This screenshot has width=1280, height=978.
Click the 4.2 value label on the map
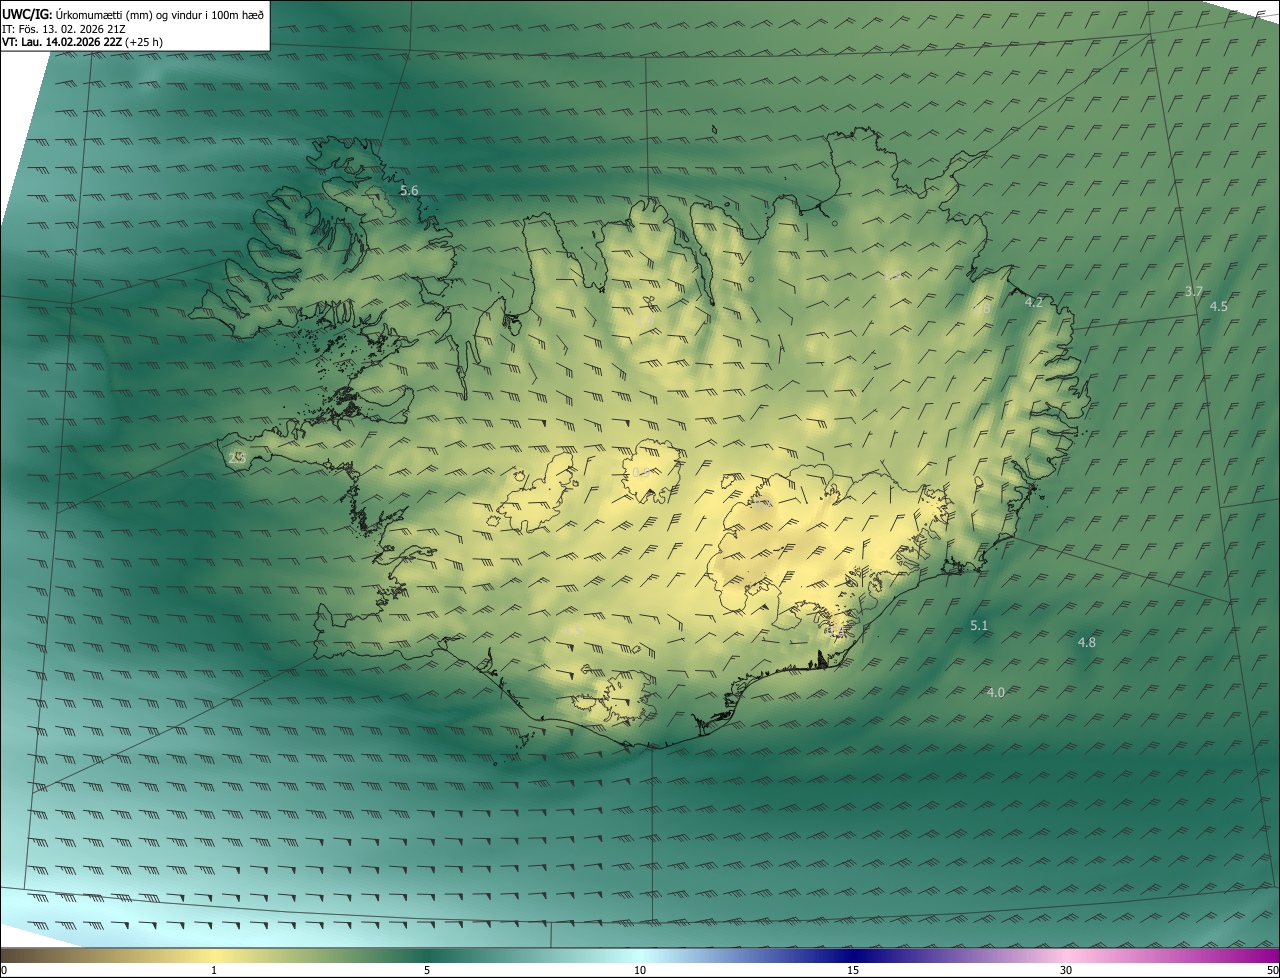tap(1034, 302)
